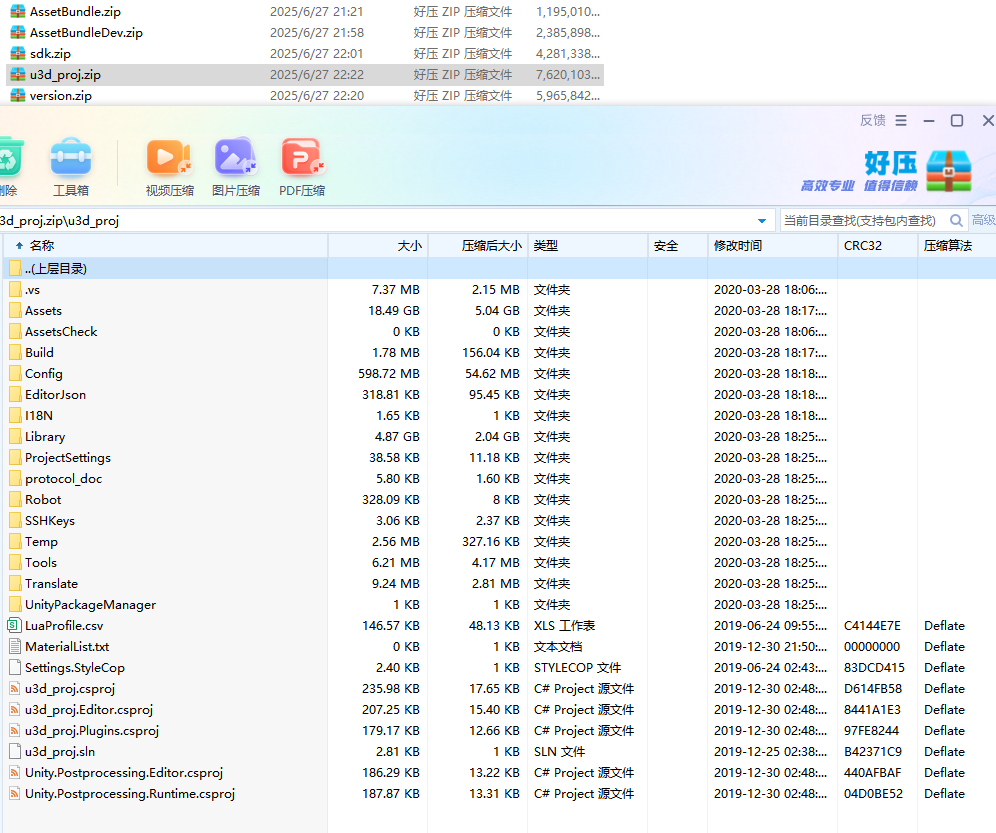This screenshot has height=833, width=996.
Task: Click the 反馈 feedback link
Action: 872,121
